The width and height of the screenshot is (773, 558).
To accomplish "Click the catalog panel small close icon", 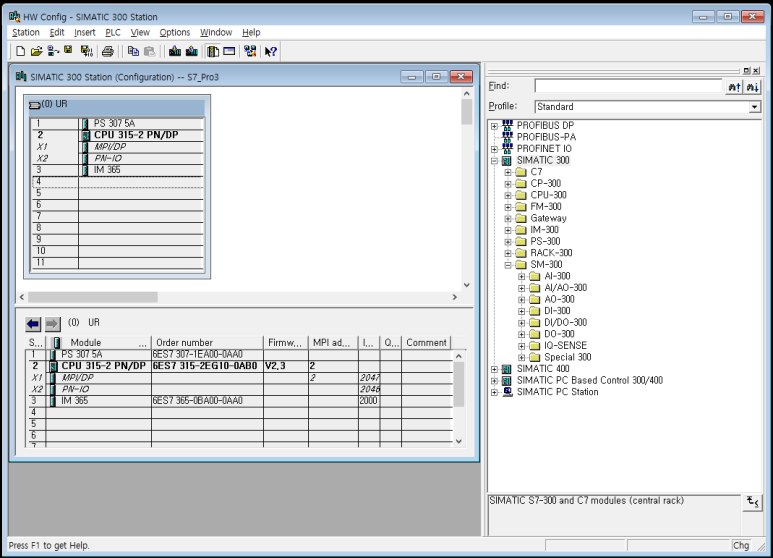I will click(x=756, y=70).
